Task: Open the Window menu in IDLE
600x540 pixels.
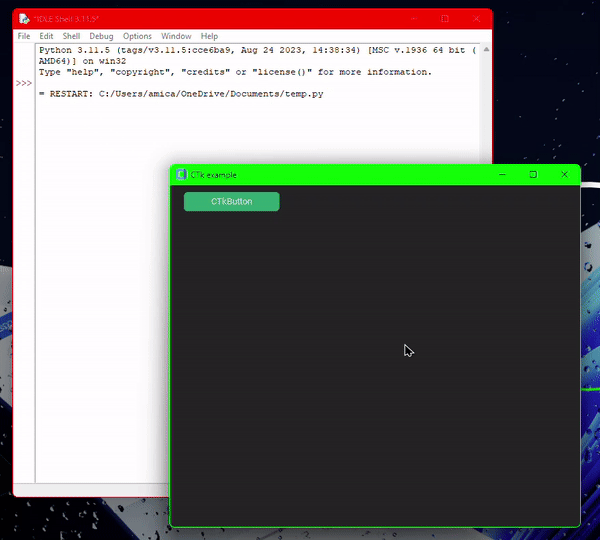Action: click(176, 36)
